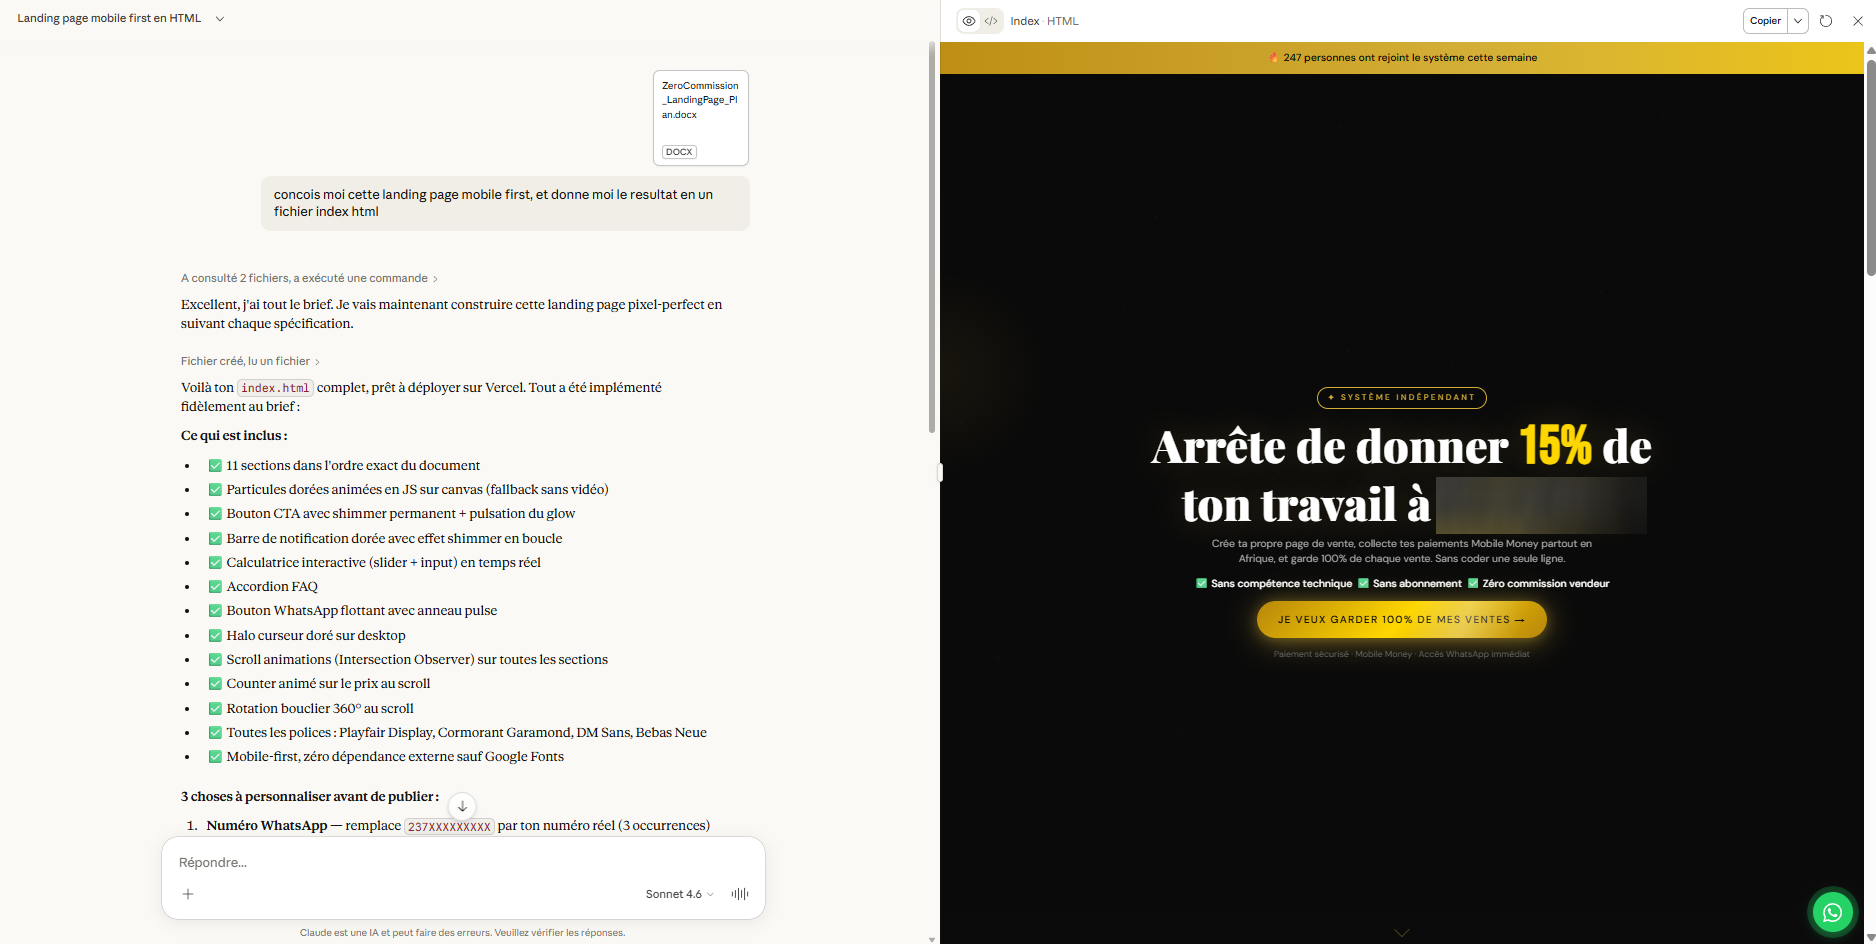This screenshot has height=944, width=1876.
Task: Click the 'Index · HTML' artifact title
Action: point(1044,21)
